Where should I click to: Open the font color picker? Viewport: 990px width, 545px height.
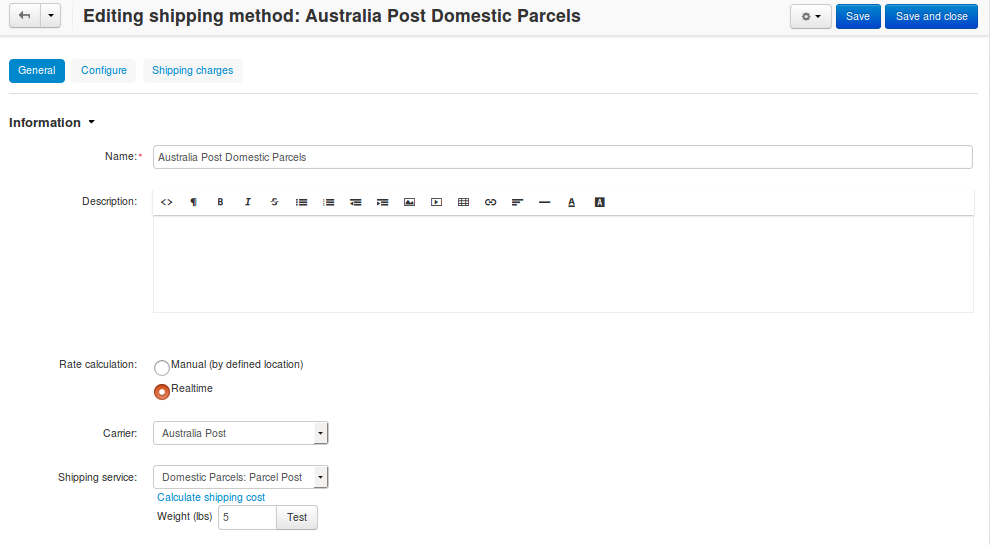pos(571,202)
